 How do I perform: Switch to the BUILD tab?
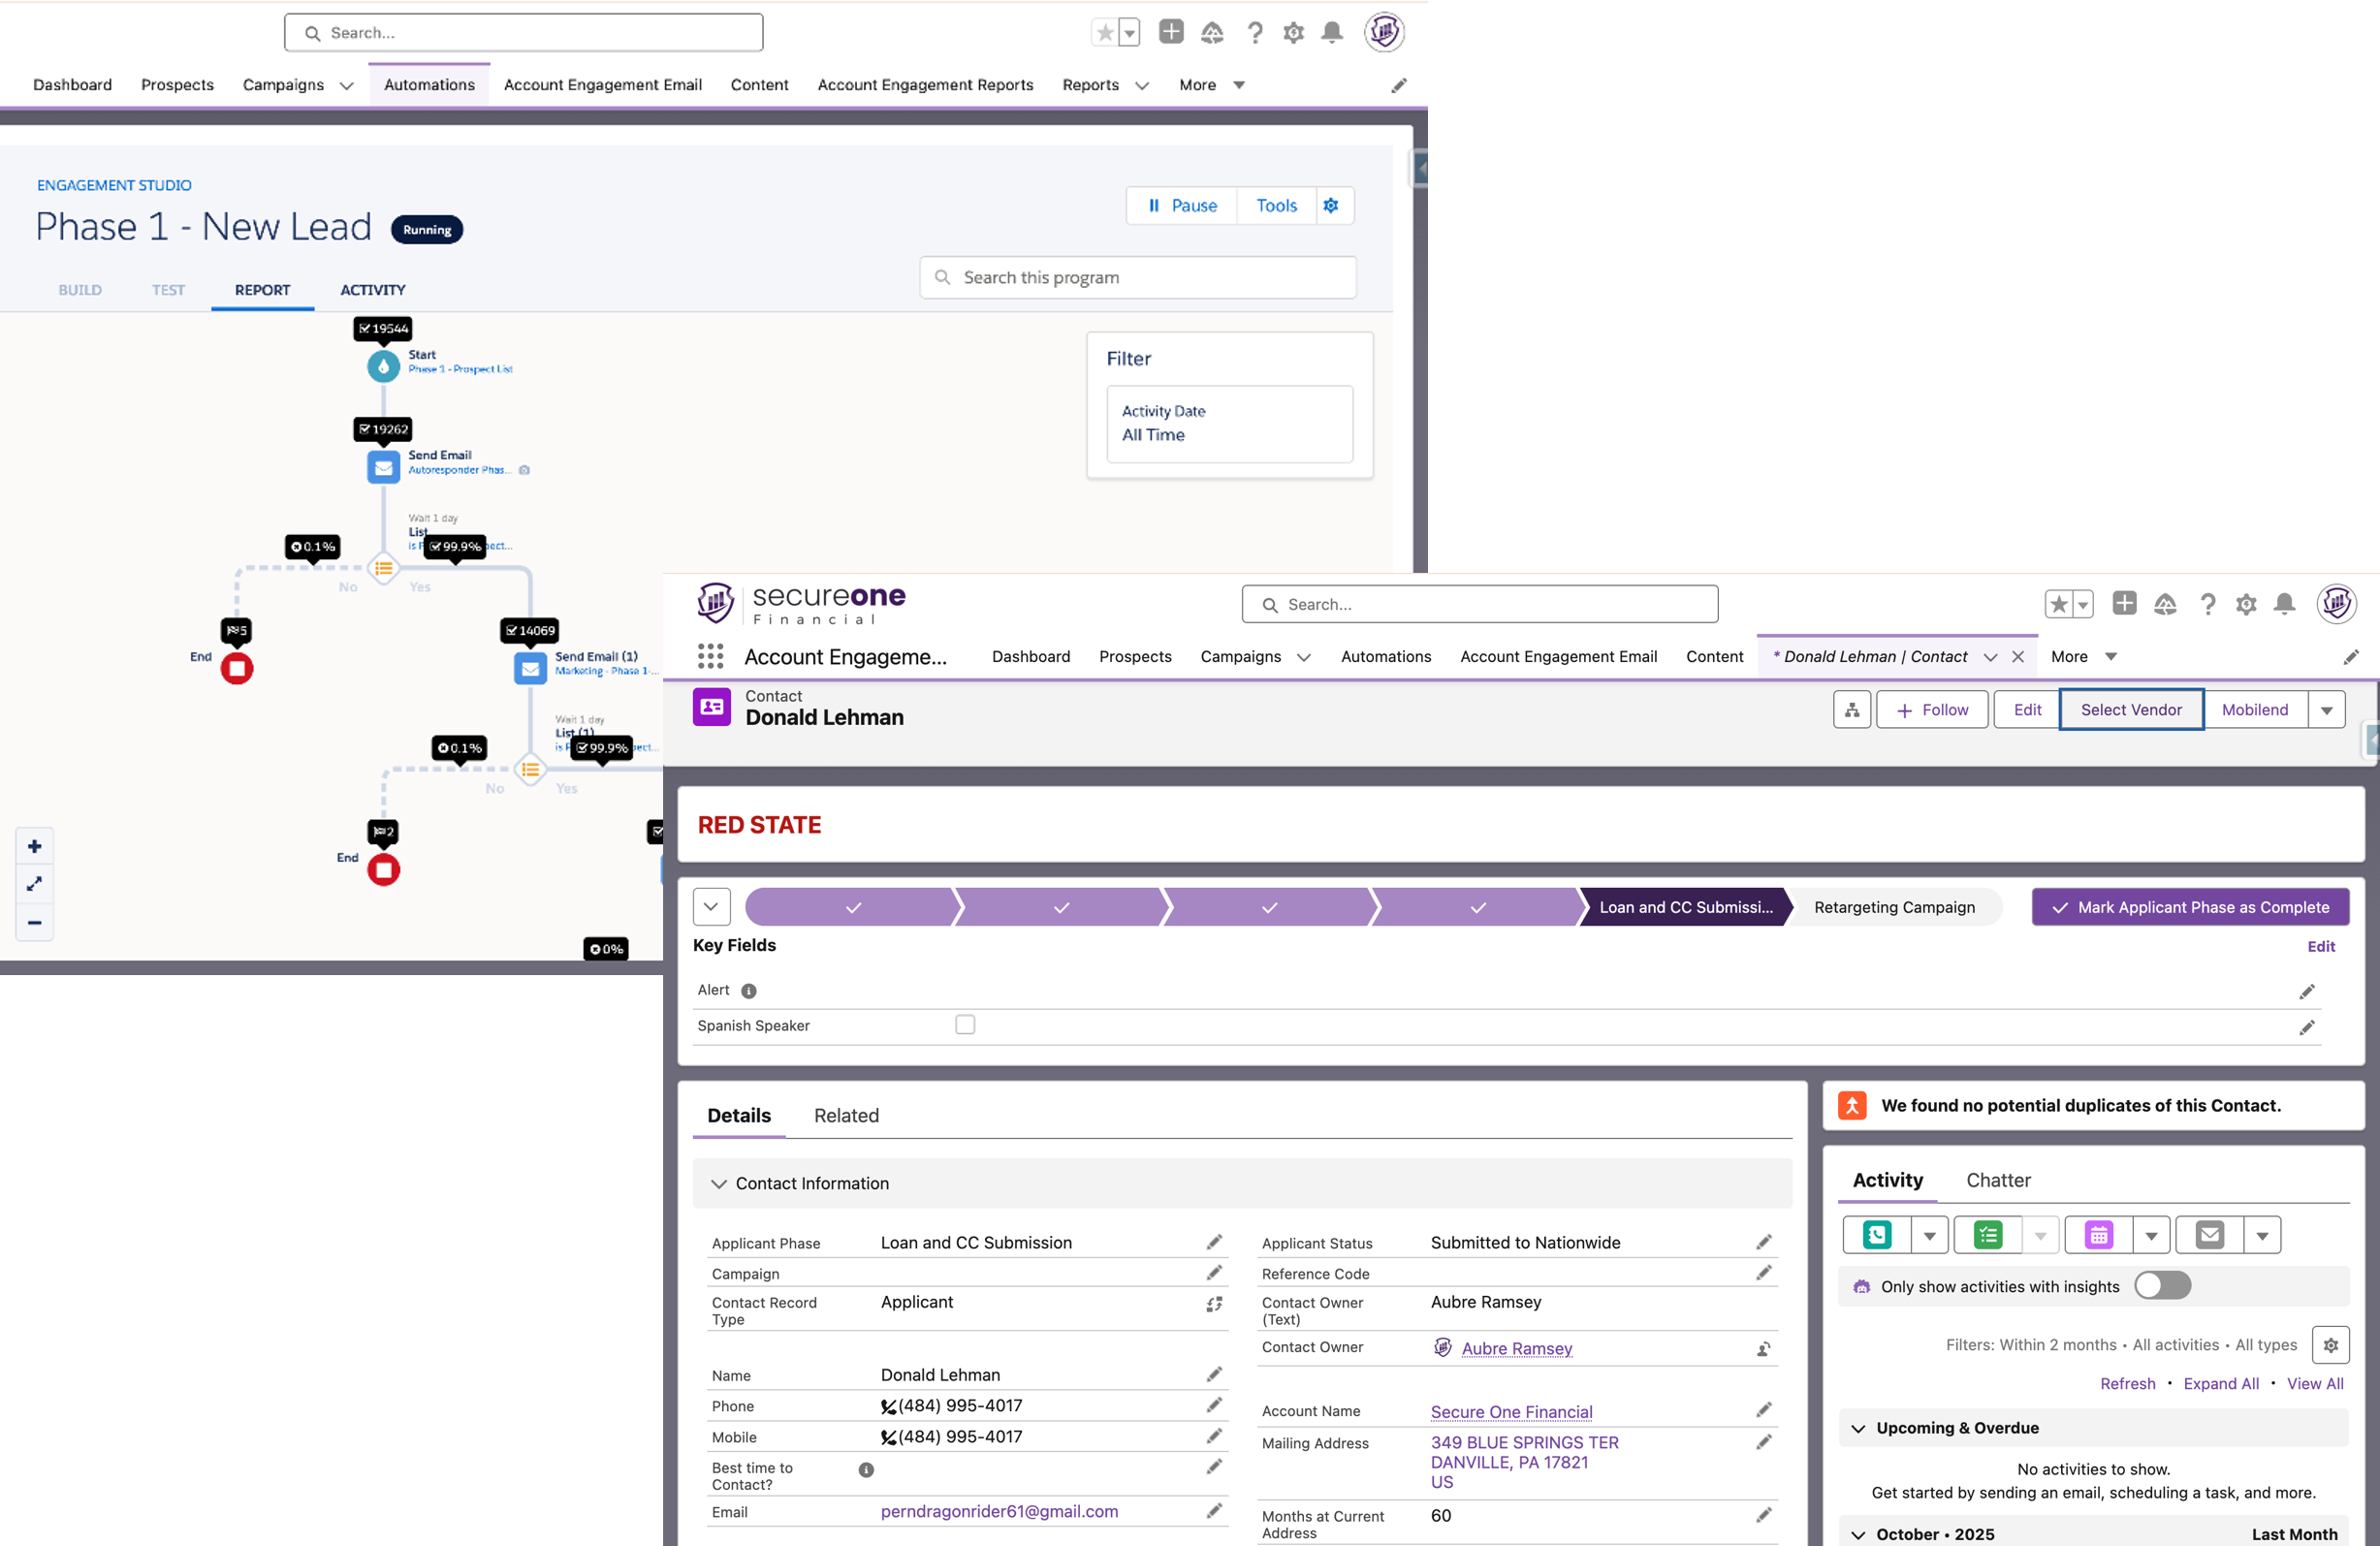[x=80, y=290]
